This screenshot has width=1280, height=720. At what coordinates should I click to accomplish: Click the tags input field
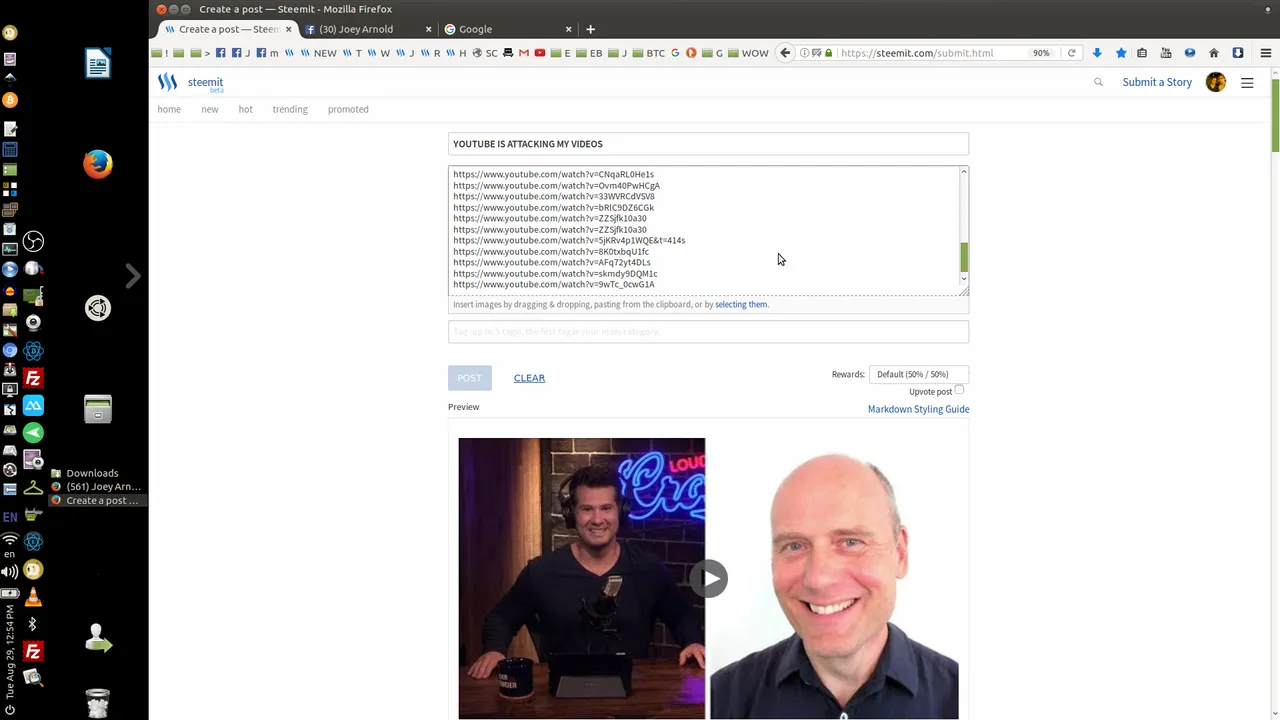[708, 332]
